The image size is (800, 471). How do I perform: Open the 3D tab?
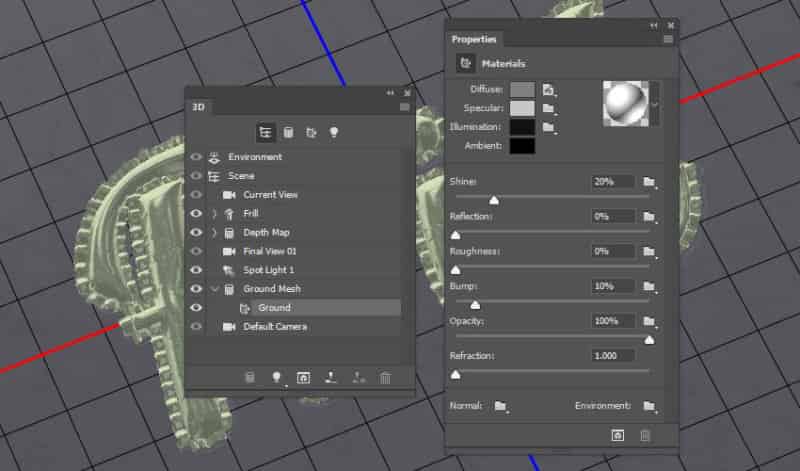tap(198, 107)
